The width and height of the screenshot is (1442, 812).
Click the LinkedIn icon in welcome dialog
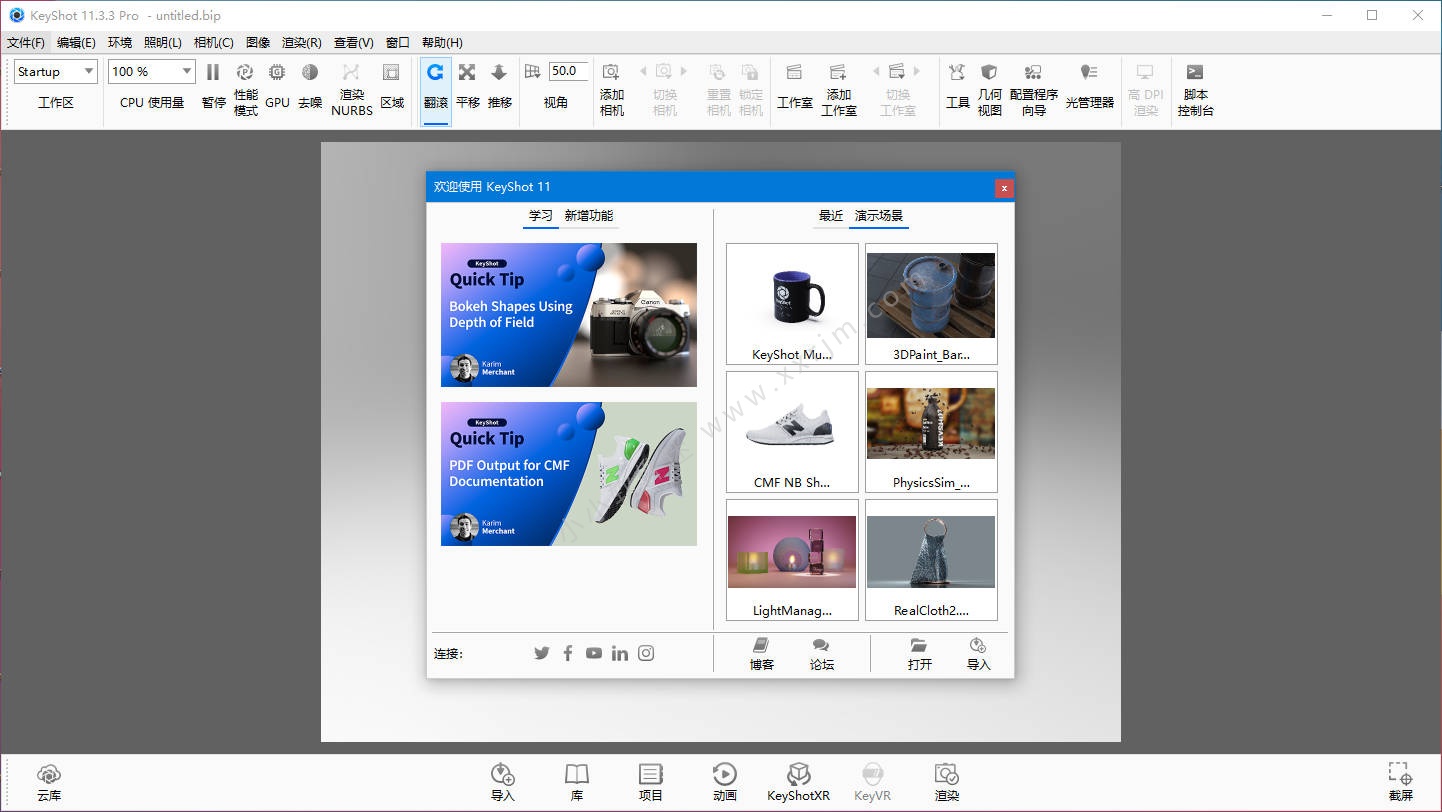point(620,653)
